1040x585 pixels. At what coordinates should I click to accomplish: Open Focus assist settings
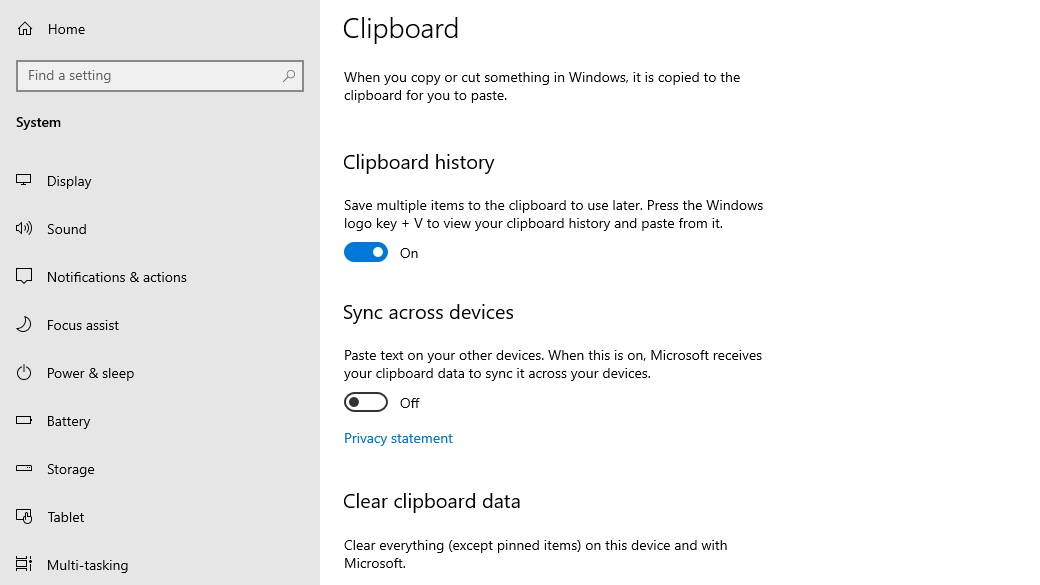coord(82,325)
